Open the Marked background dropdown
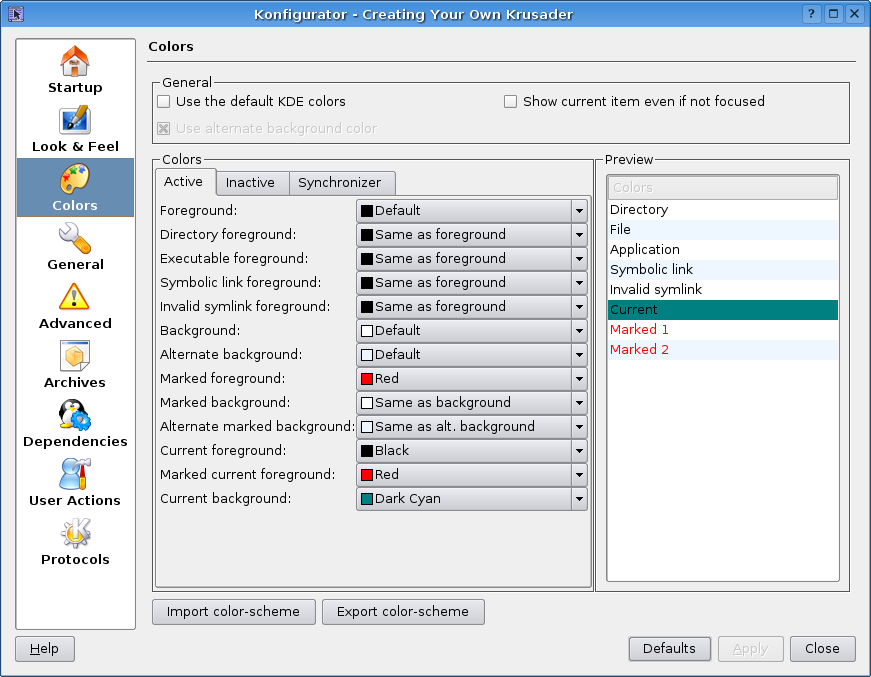The width and height of the screenshot is (871, 677). click(471, 403)
